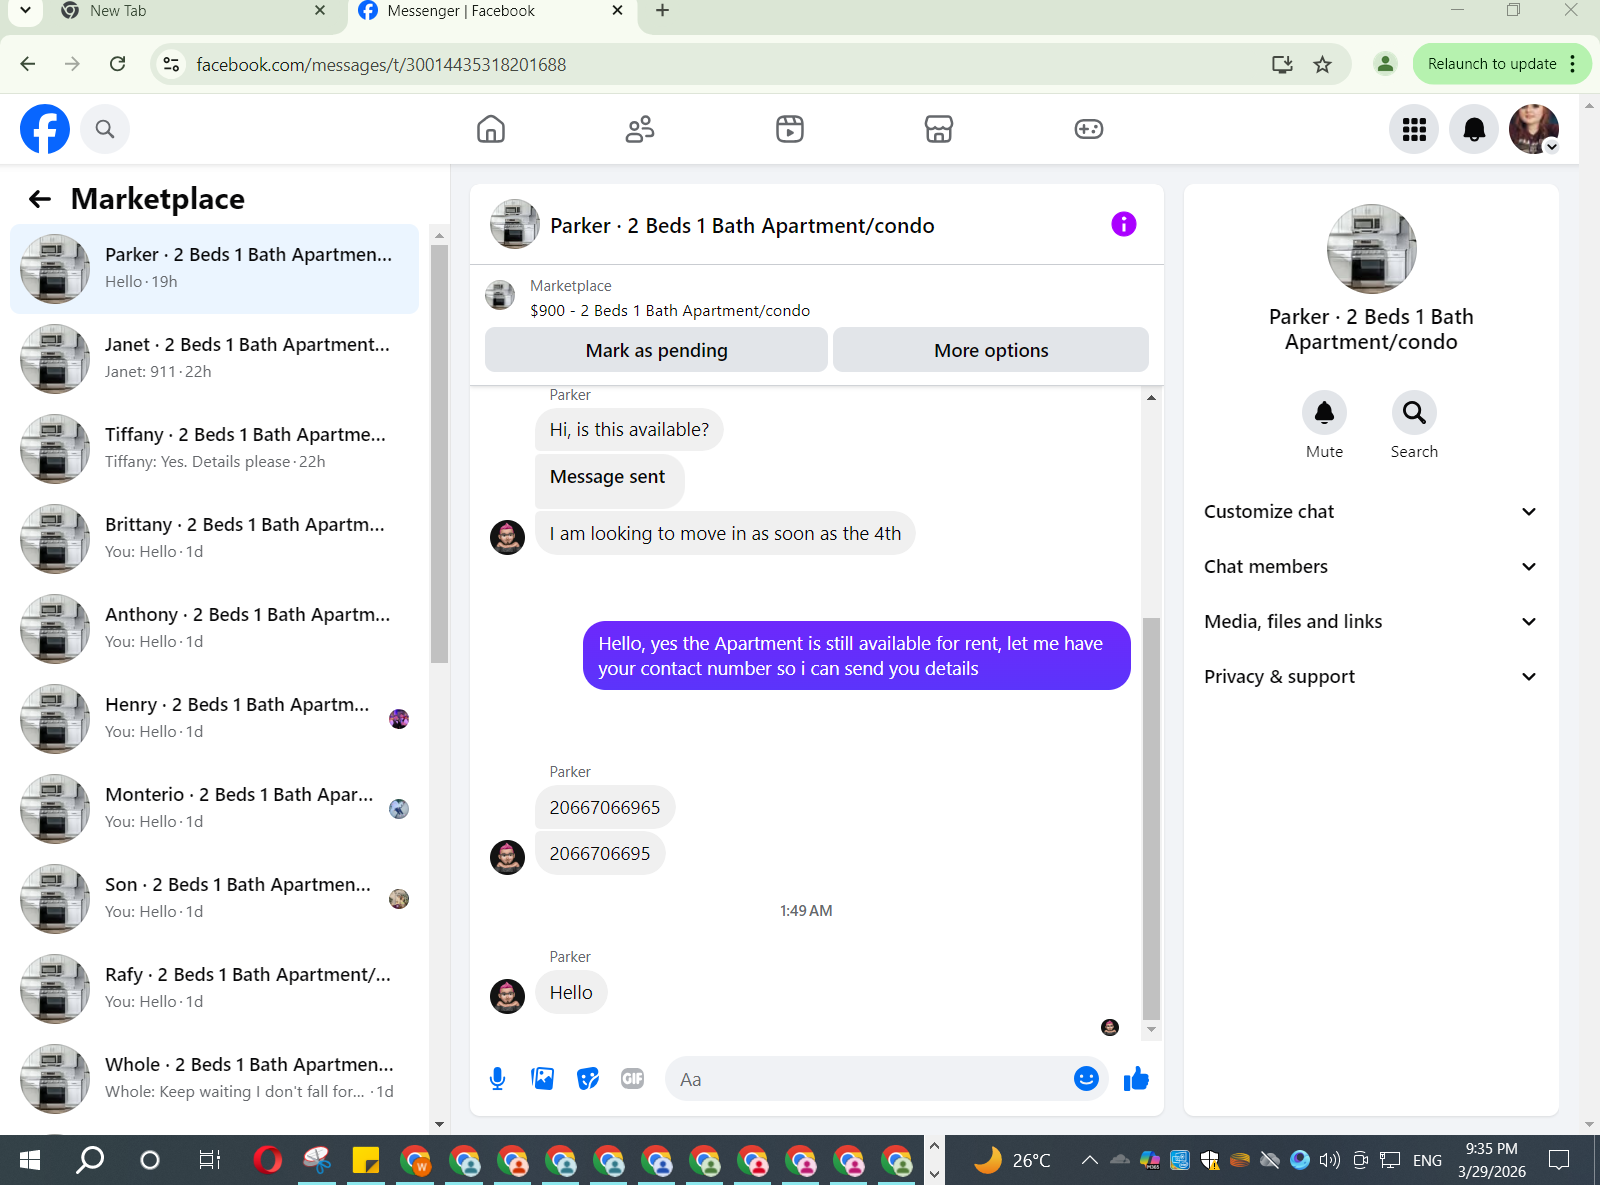Open a new browser tab with plus
The image size is (1600, 1185).
point(662,11)
